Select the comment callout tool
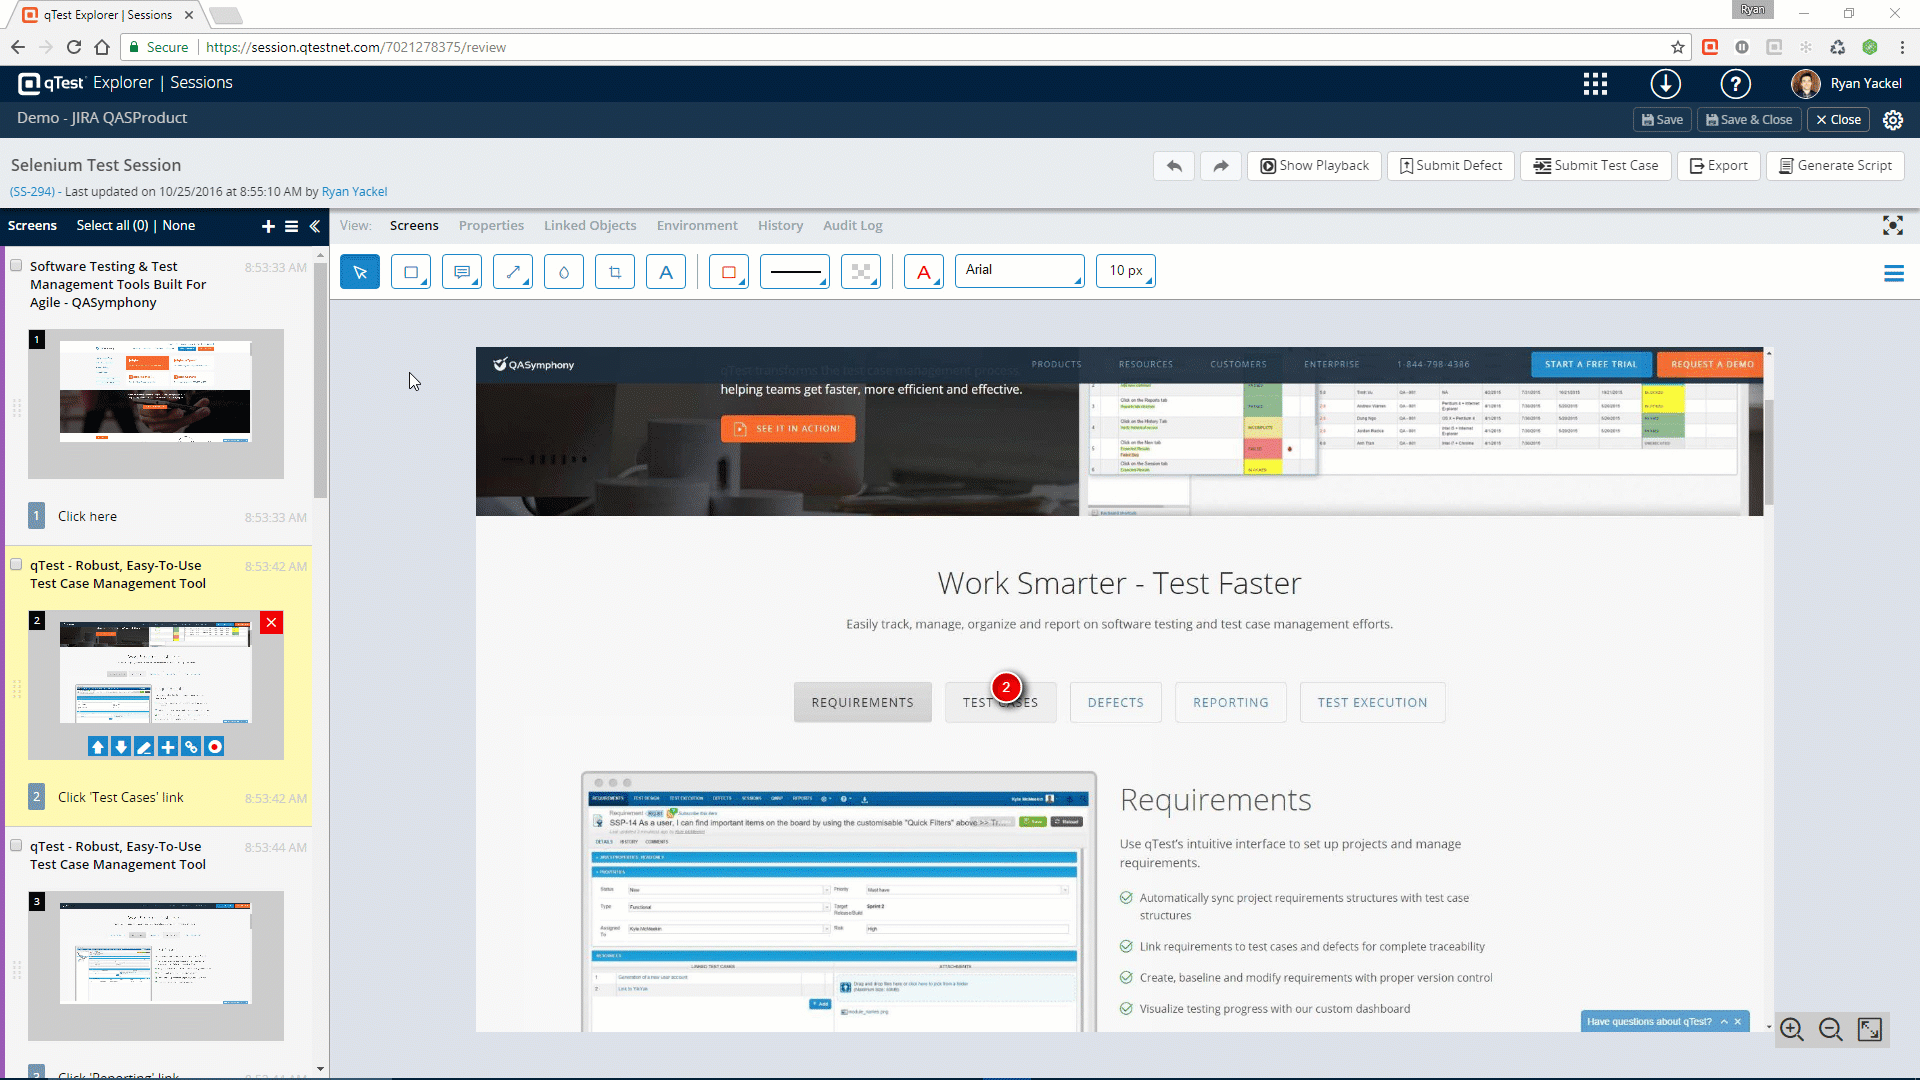This screenshot has height=1080, width=1920. pos(462,271)
